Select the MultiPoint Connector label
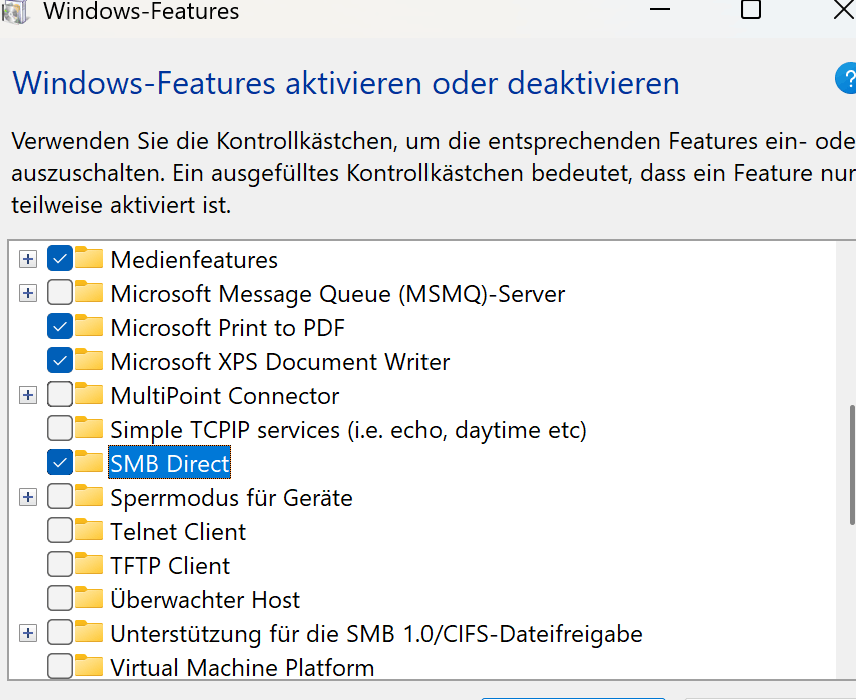856x700 pixels. [x=224, y=395]
